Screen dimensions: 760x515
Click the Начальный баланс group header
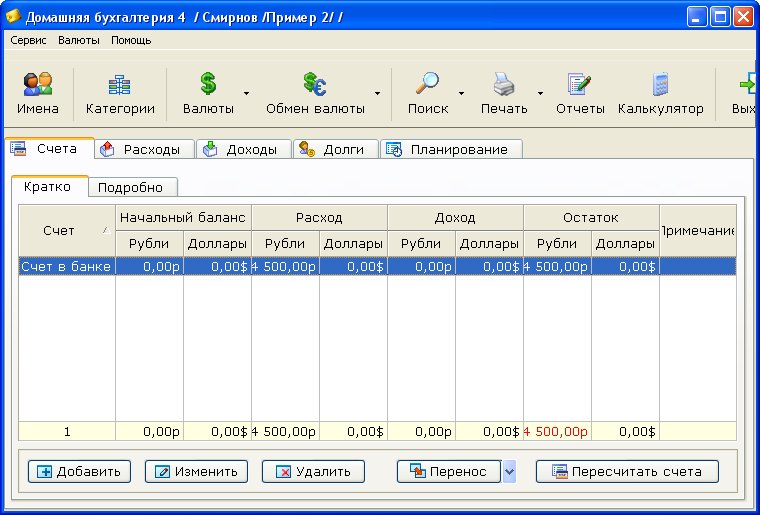(x=183, y=218)
